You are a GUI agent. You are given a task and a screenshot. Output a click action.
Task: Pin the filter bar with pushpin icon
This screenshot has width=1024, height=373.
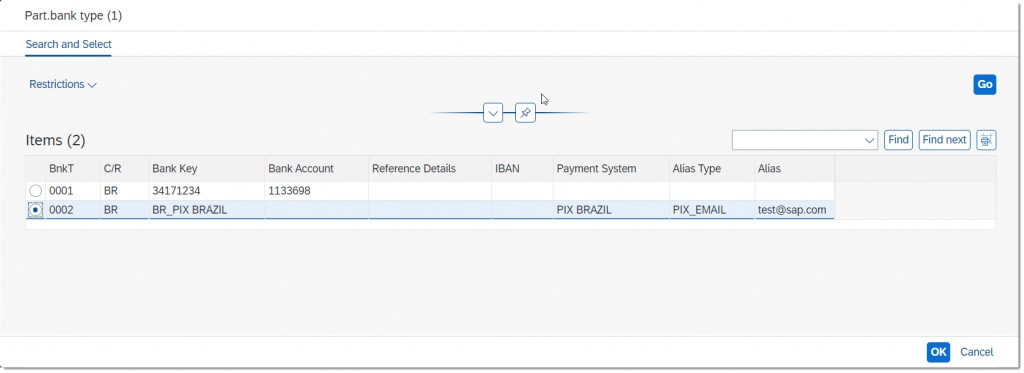click(525, 113)
